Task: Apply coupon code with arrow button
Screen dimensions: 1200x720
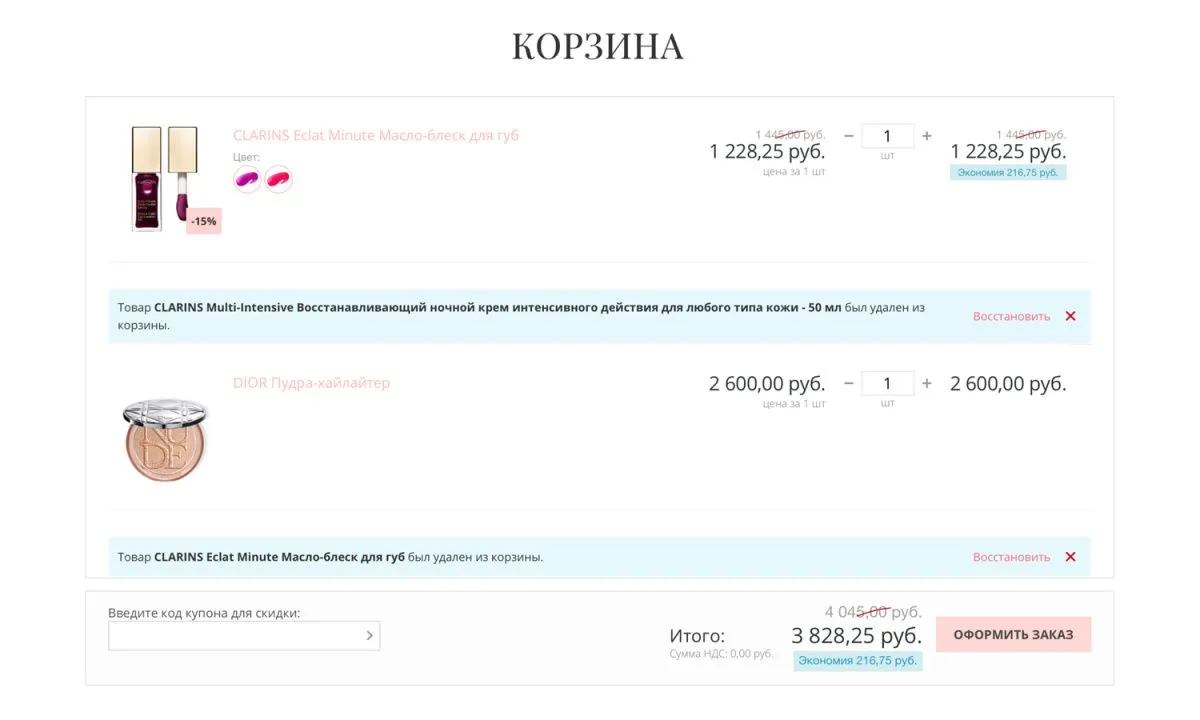Action: tap(369, 635)
